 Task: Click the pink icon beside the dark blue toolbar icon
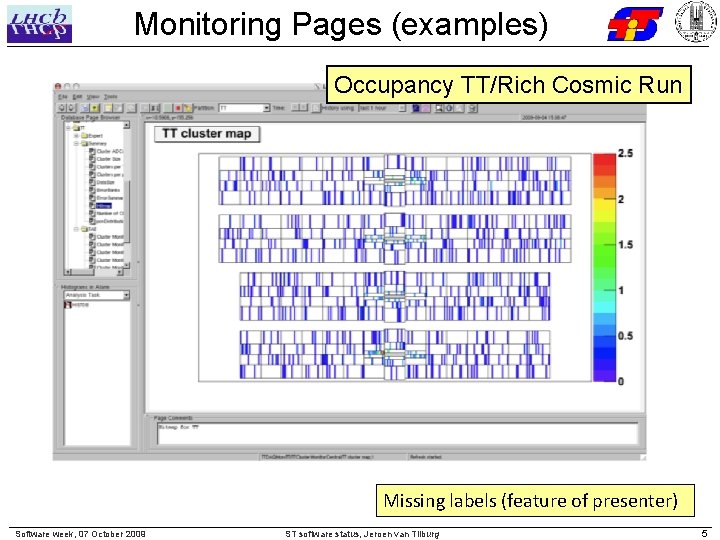(426, 108)
